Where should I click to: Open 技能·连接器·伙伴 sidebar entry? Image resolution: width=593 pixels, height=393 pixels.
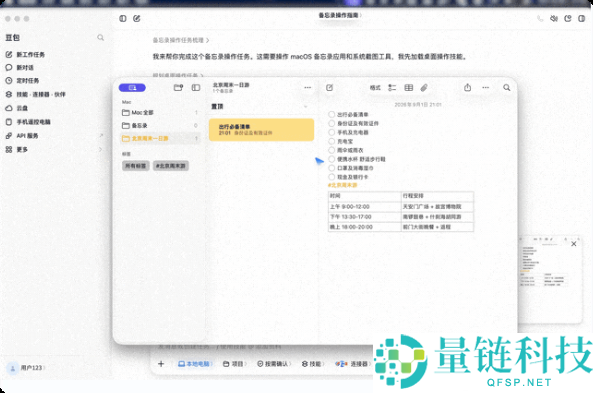point(36,94)
